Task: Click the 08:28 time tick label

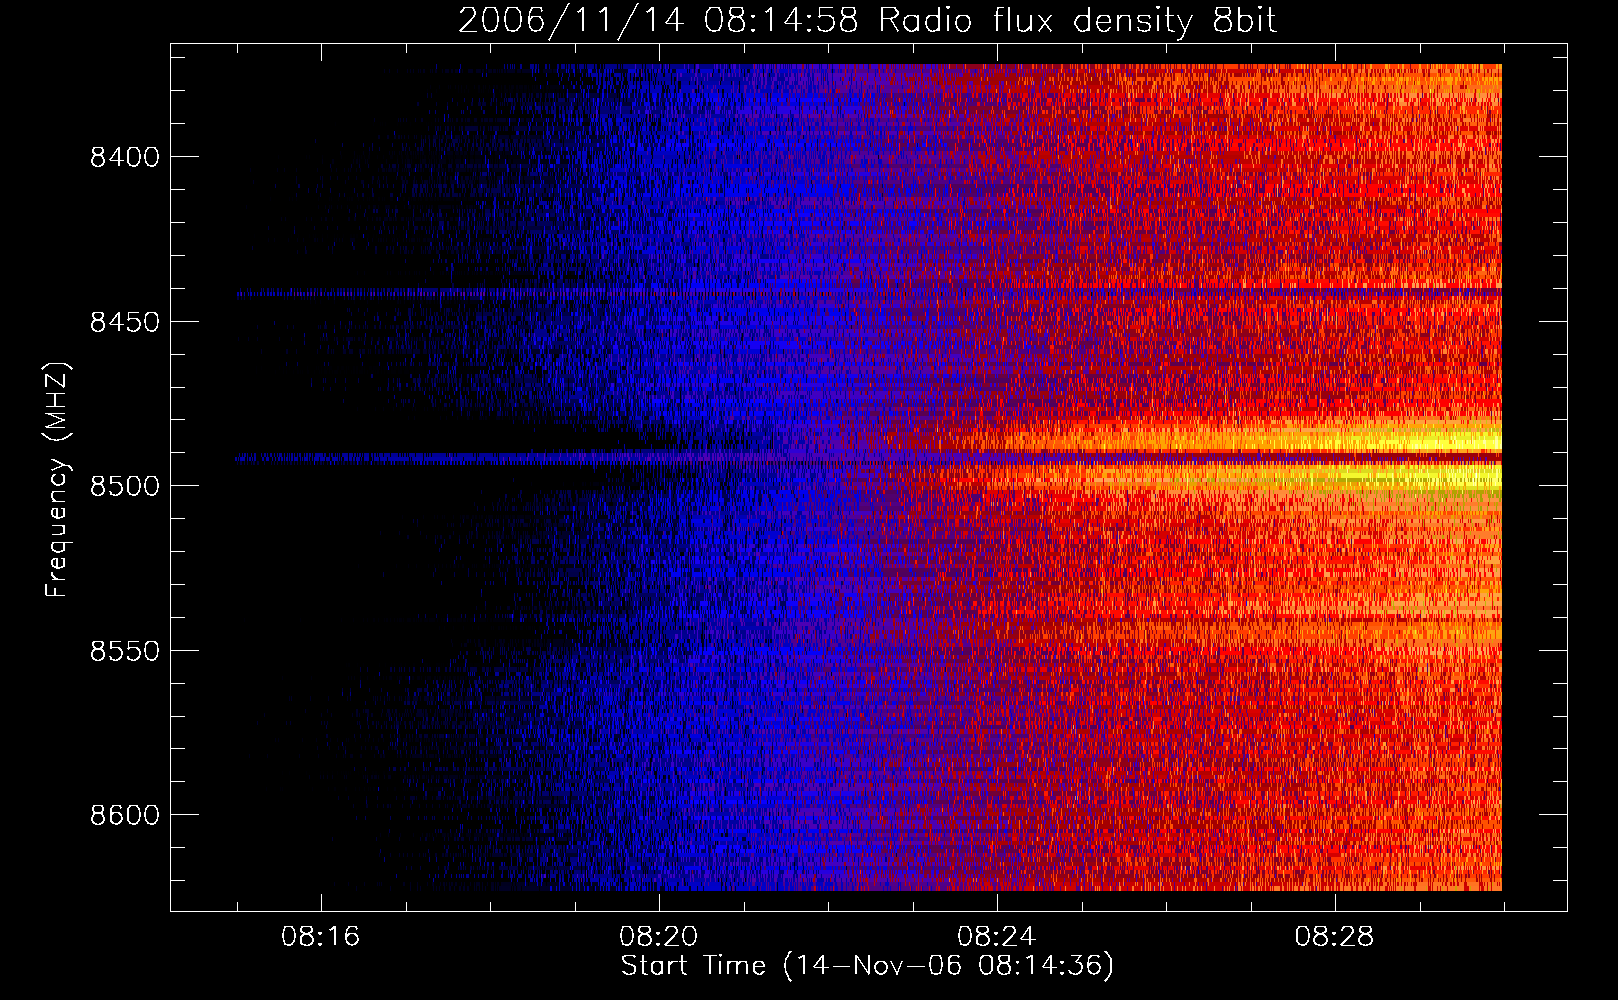Action: pyautogui.click(x=1335, y=937)
